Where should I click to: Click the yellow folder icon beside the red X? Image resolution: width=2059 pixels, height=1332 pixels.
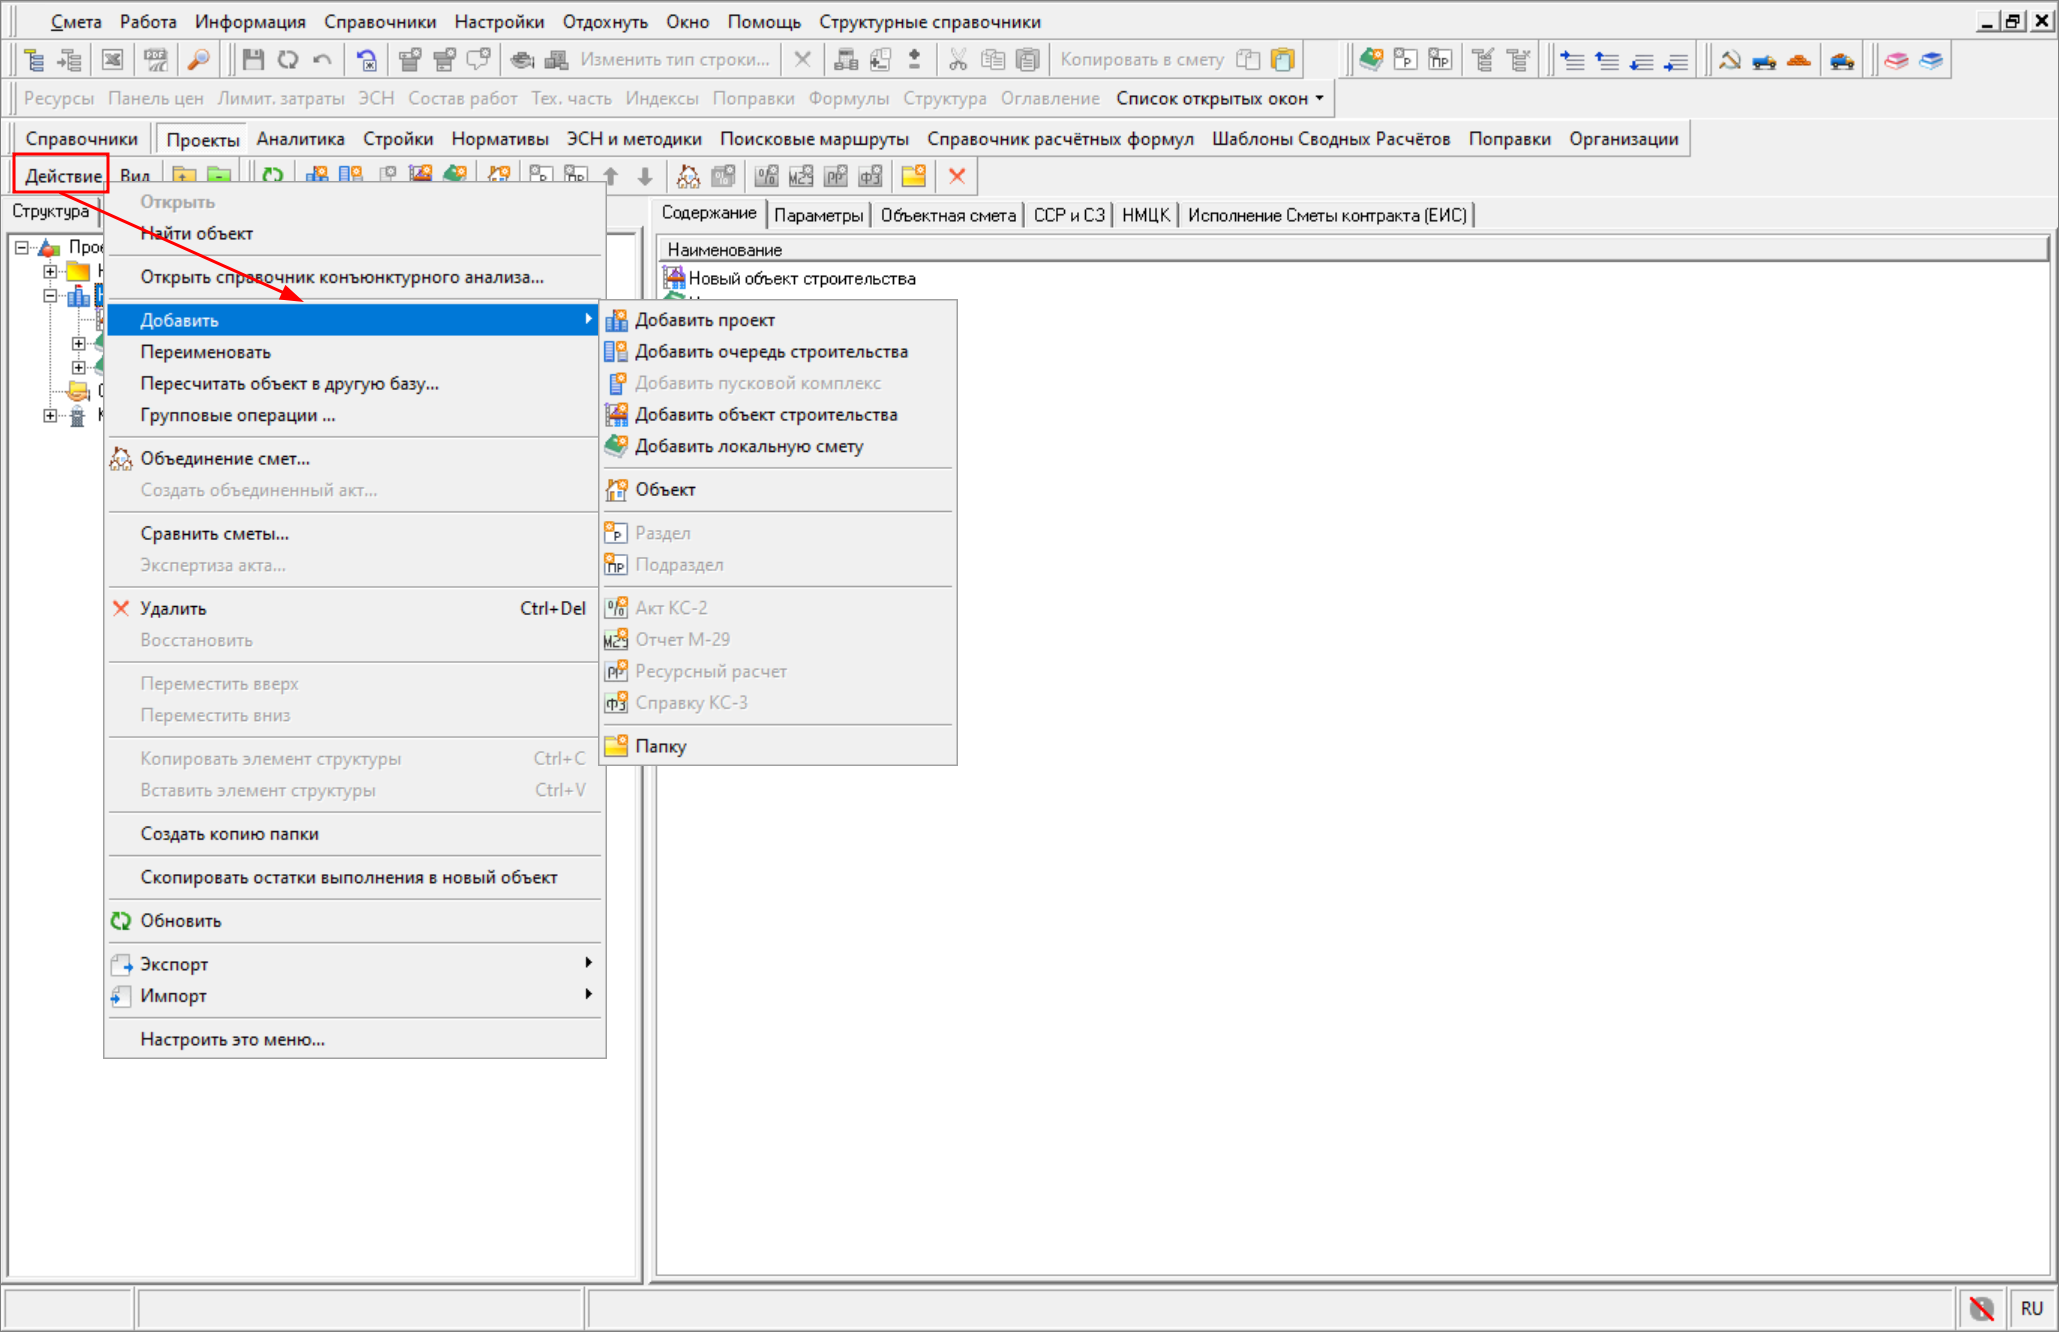click(x=913, y=176)
